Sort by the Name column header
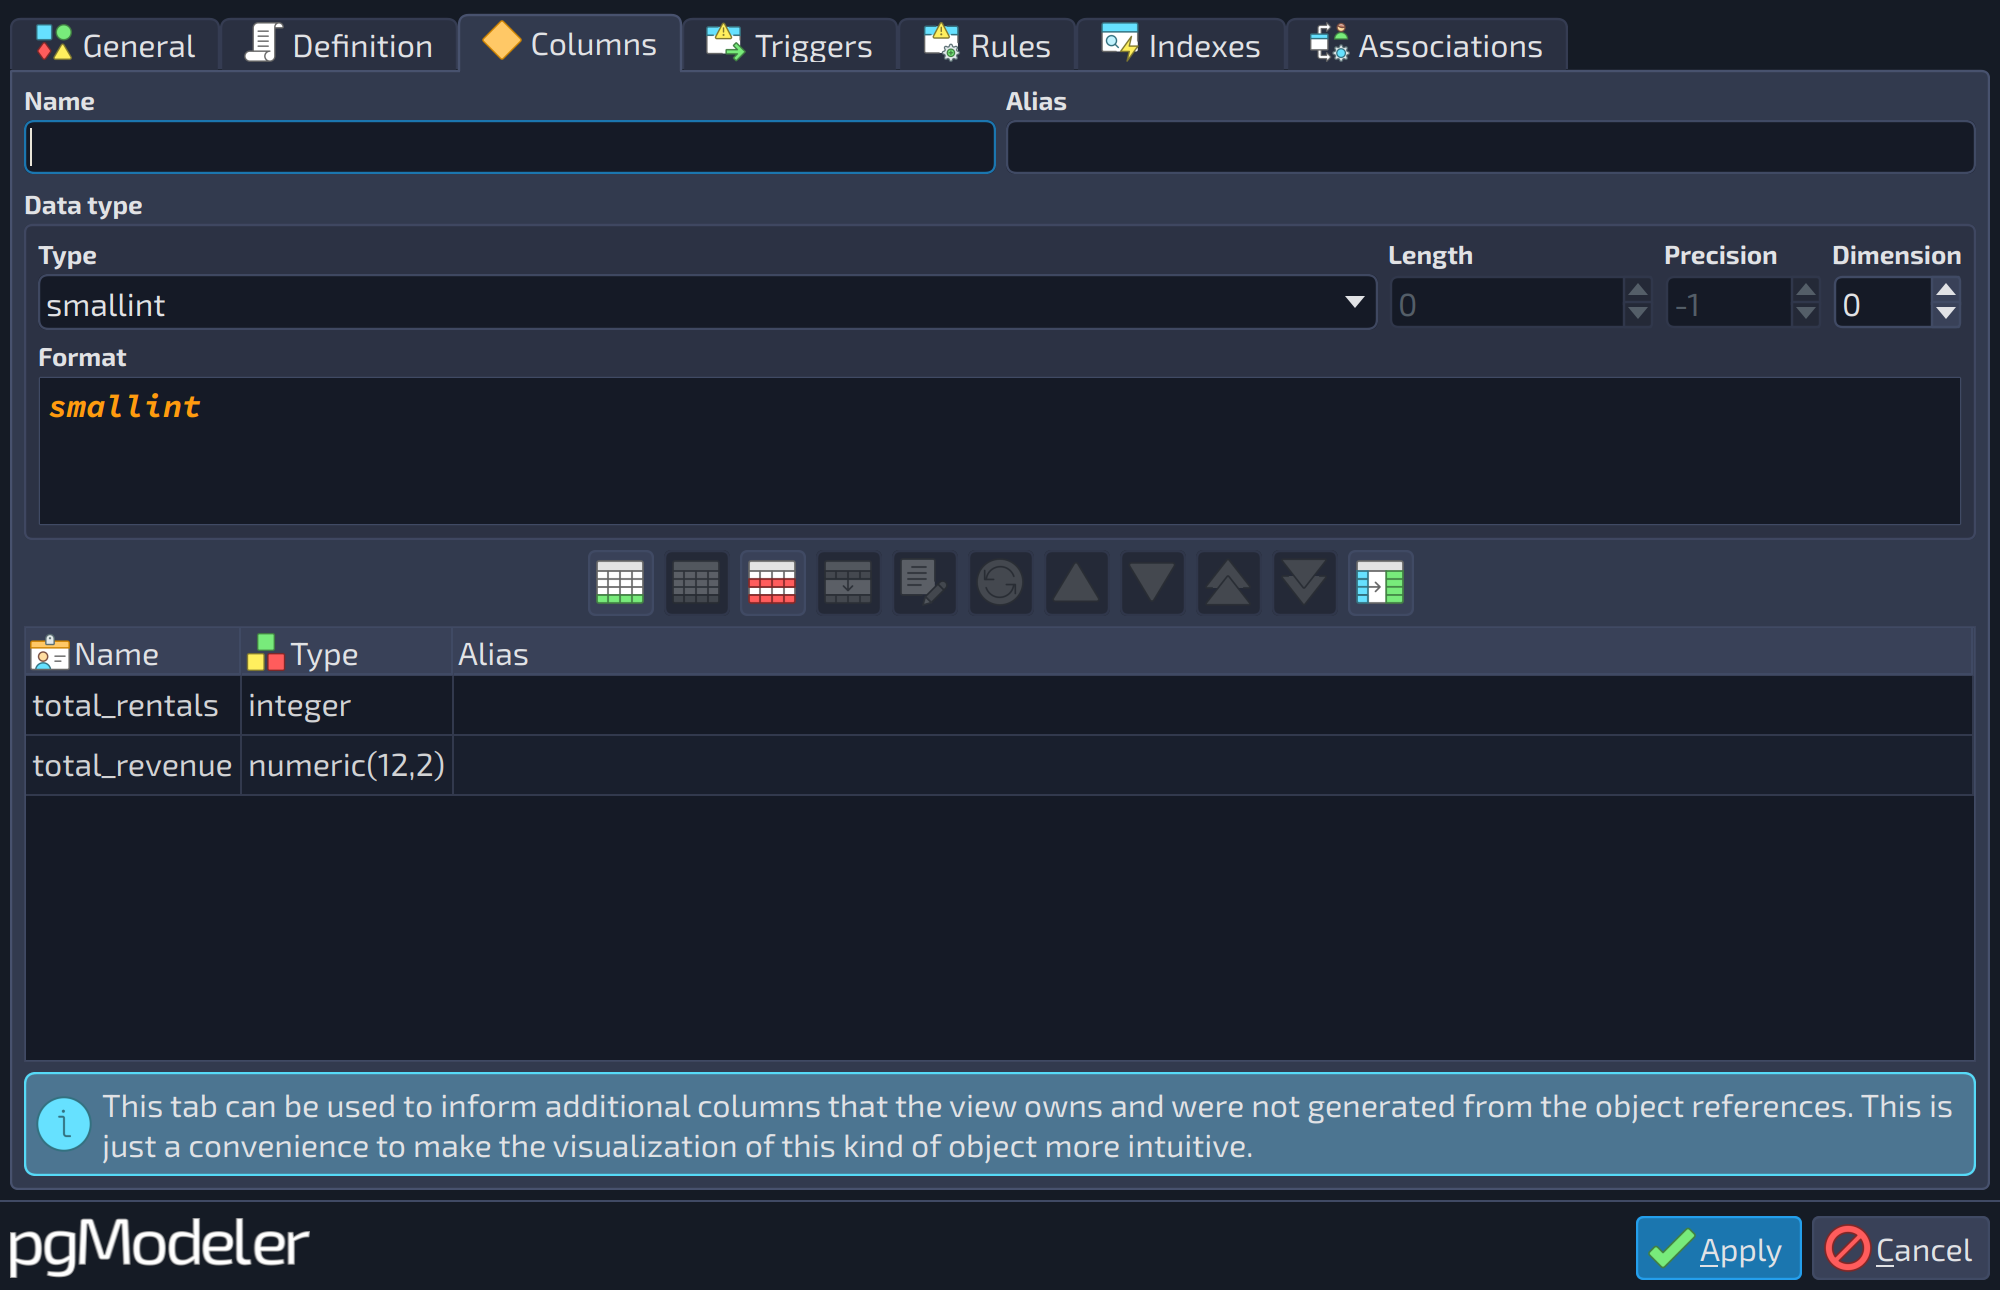This screenshot has width=2000, height=1290. 133,654
